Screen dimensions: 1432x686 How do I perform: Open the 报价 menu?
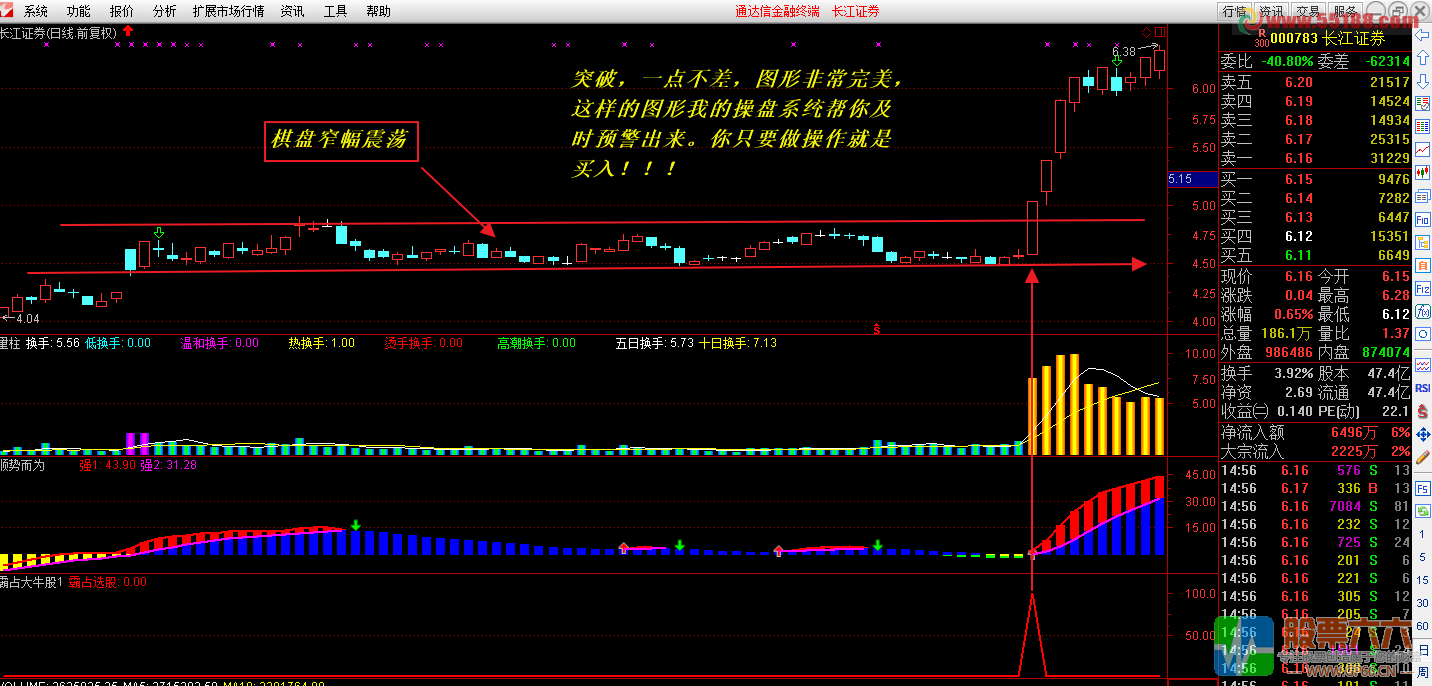click(x=121, y=11)
